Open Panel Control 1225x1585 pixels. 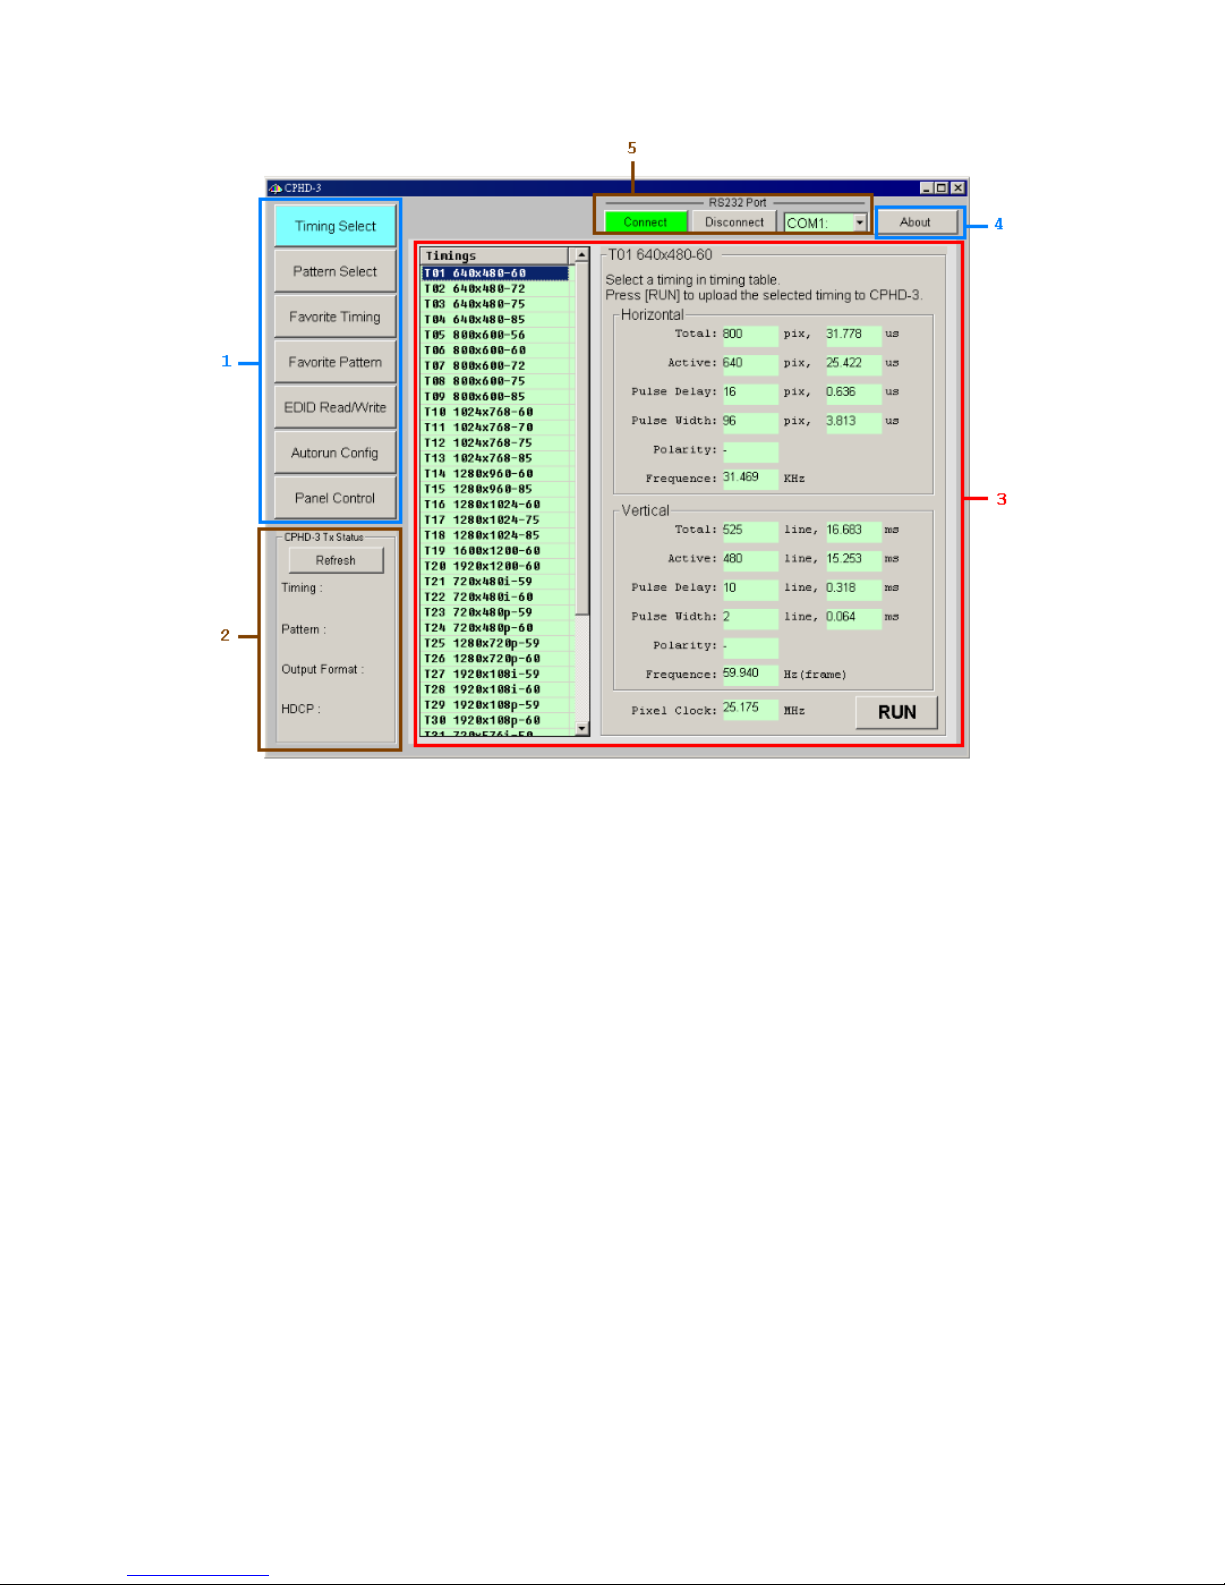[x=335, y=498]
